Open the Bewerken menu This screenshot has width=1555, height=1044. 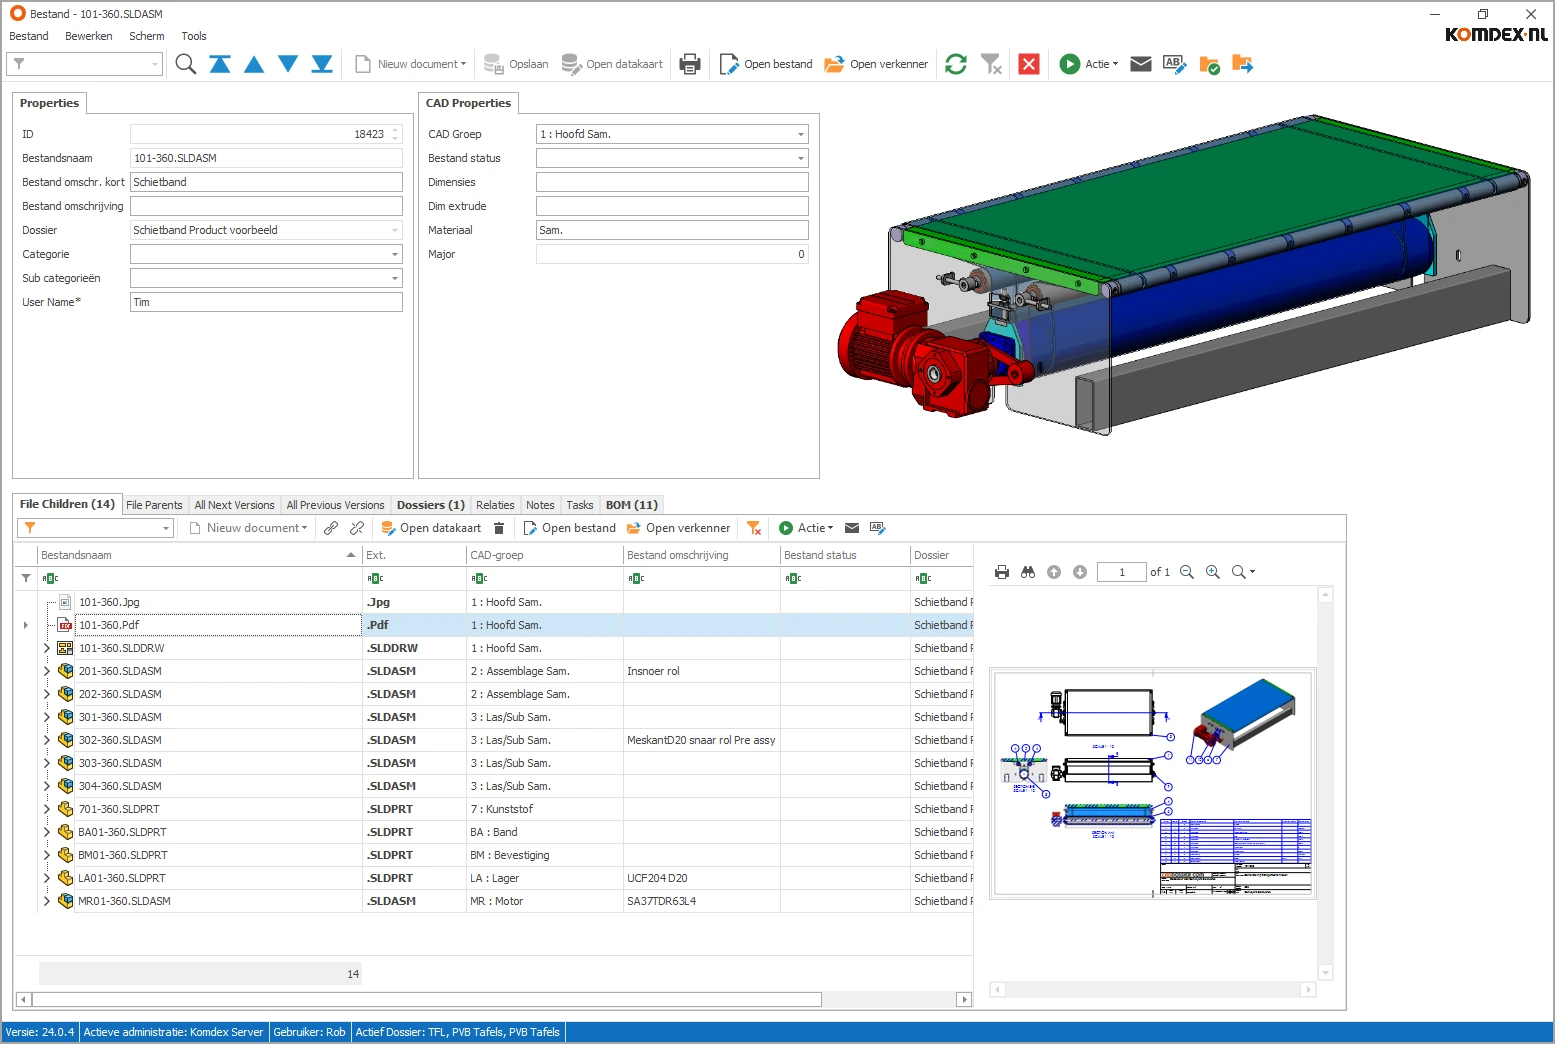click(88, 36)
